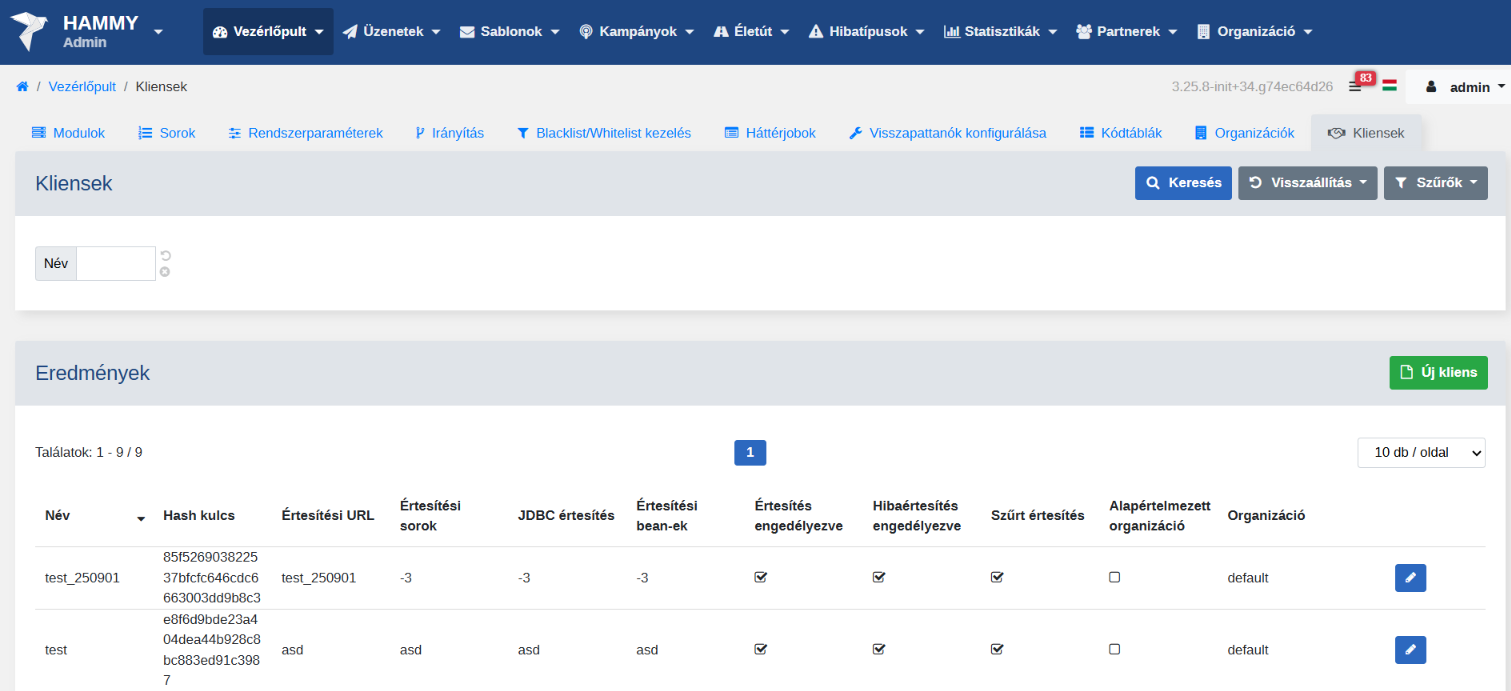This screenshot has height=691, width=1511.
Task: Click into the Név filter input field
Action: coord(116,264)
